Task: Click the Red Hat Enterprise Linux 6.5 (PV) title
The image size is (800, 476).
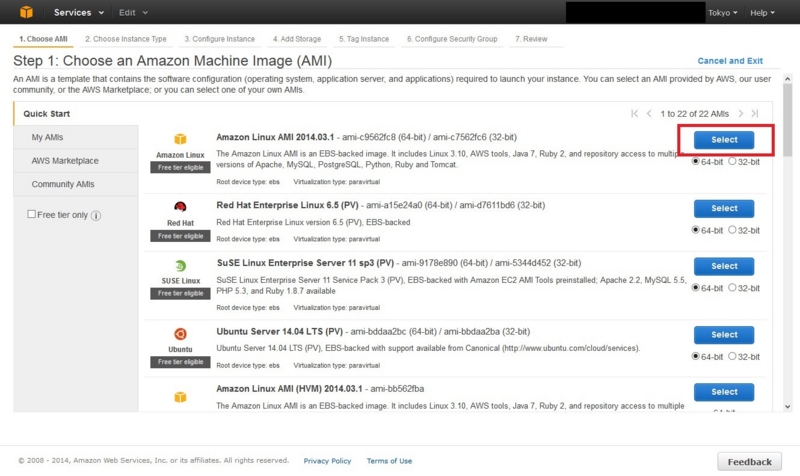Action: point(287,205)
